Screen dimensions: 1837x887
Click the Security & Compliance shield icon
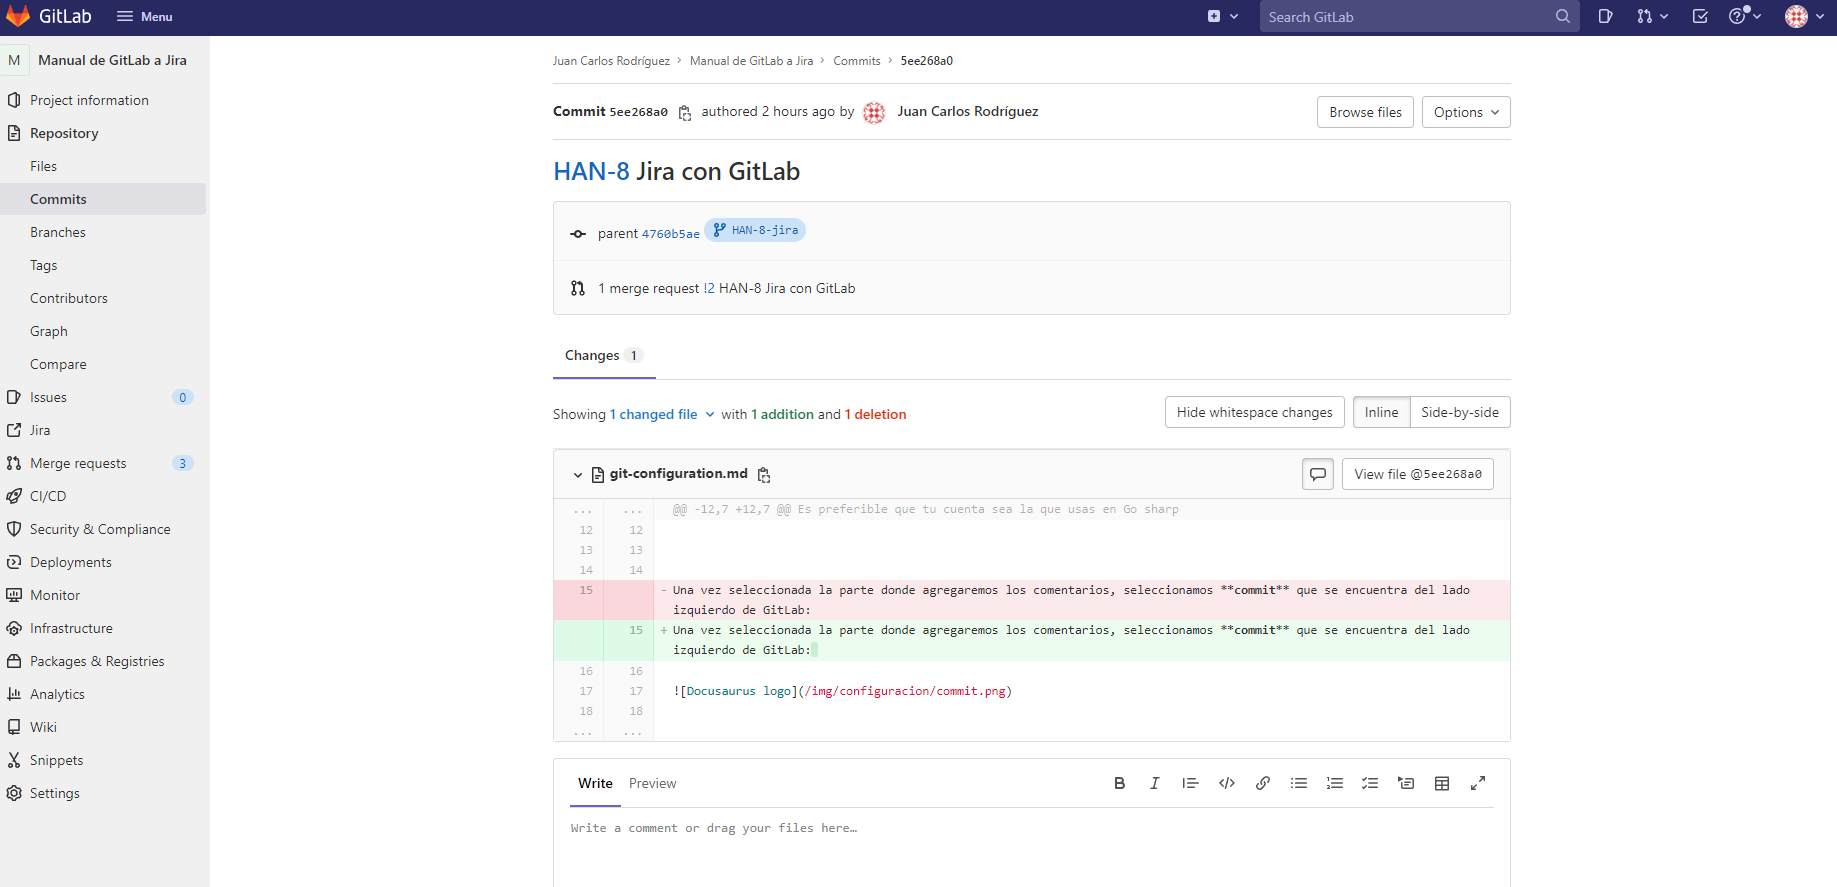14,529
